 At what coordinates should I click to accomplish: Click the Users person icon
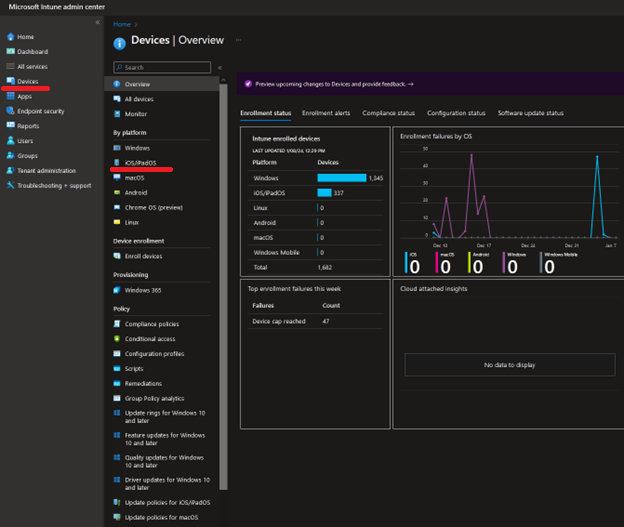[x=11, y=141]
